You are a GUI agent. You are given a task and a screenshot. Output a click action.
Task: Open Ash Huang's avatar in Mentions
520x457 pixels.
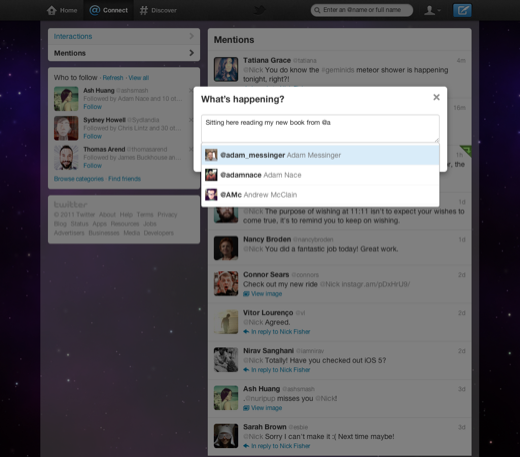226,398
